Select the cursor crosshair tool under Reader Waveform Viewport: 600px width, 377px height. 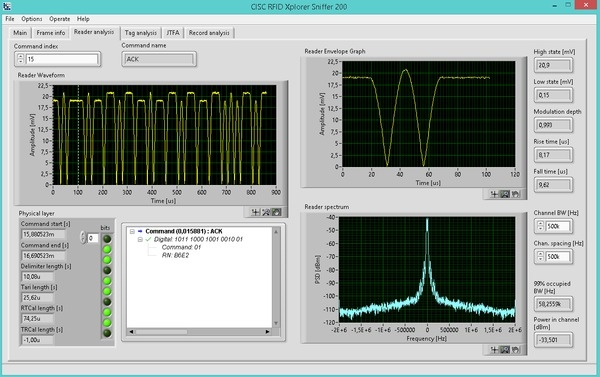(255, 212)
